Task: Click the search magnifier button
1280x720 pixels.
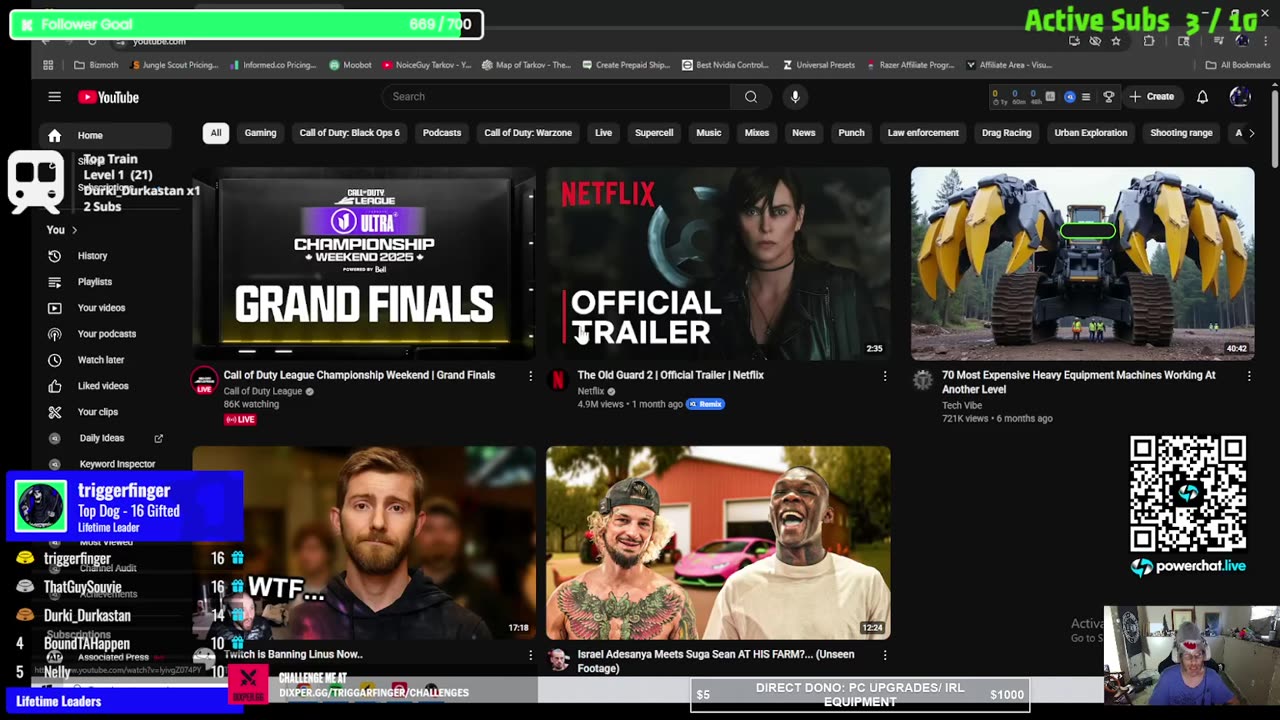Action: pos(751,97)
